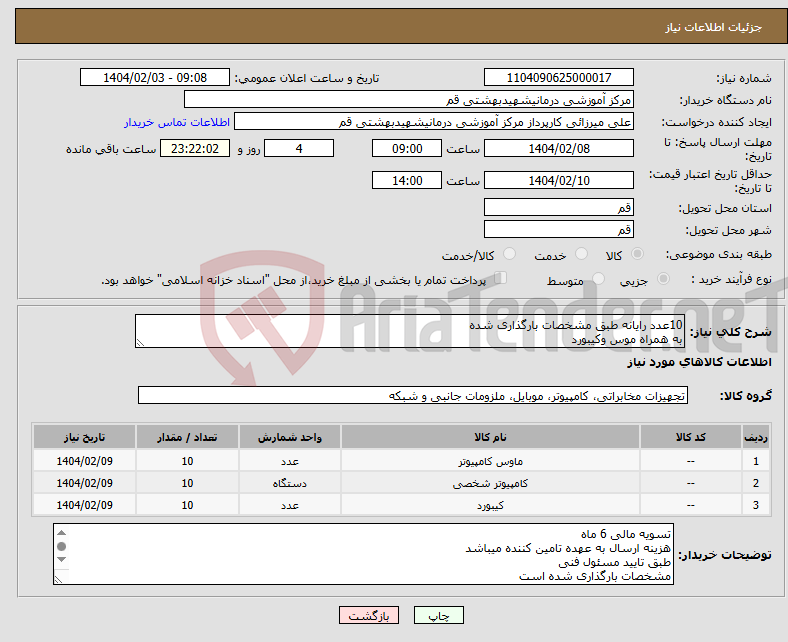The width and height of the screenshot is (788, 642).
Task: Click the تاریخ نیاز column header
Action: click(x=84, y=437)
